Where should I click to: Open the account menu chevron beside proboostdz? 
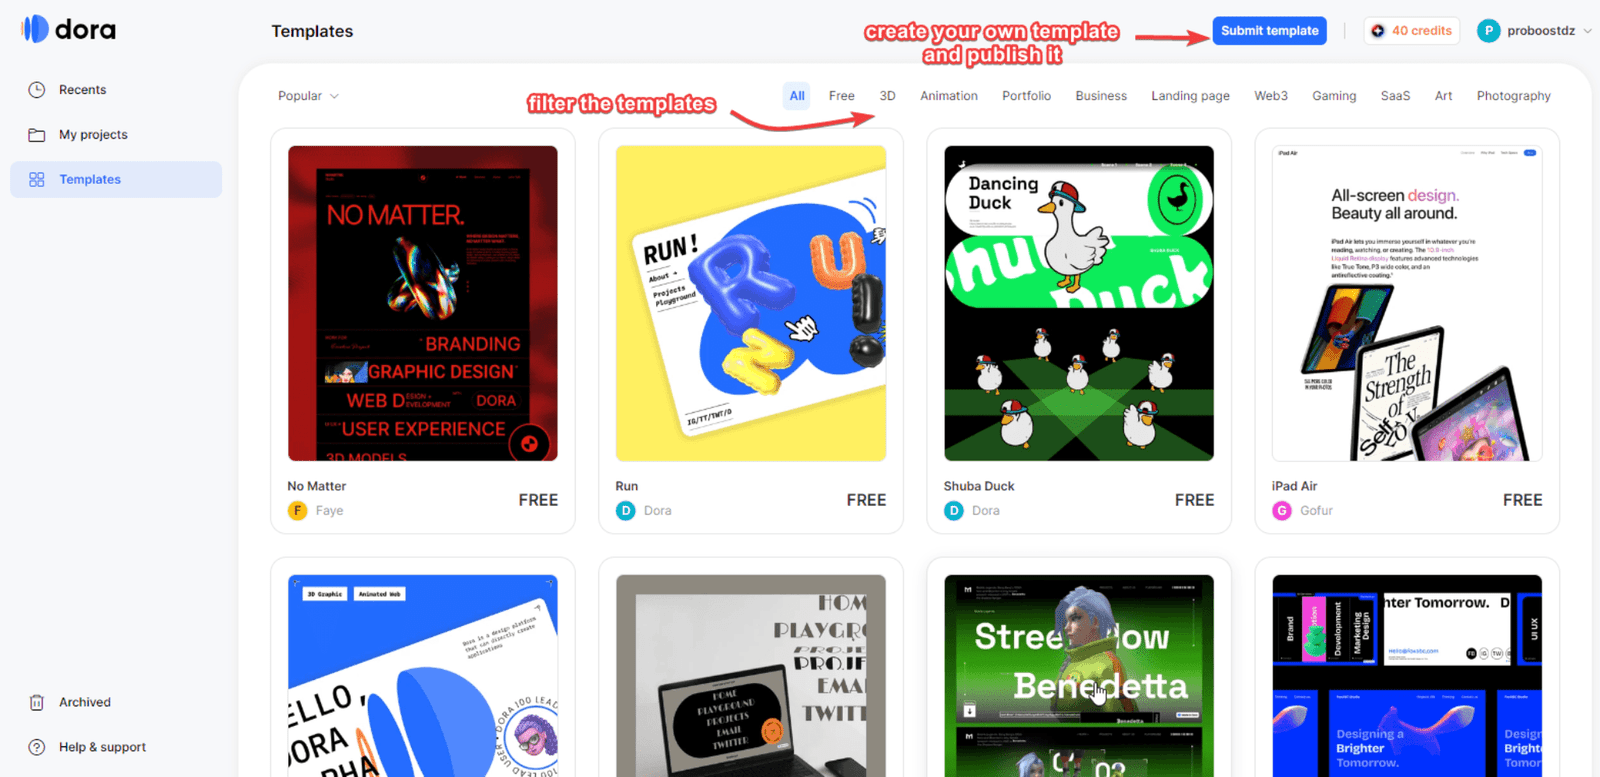1587,31
